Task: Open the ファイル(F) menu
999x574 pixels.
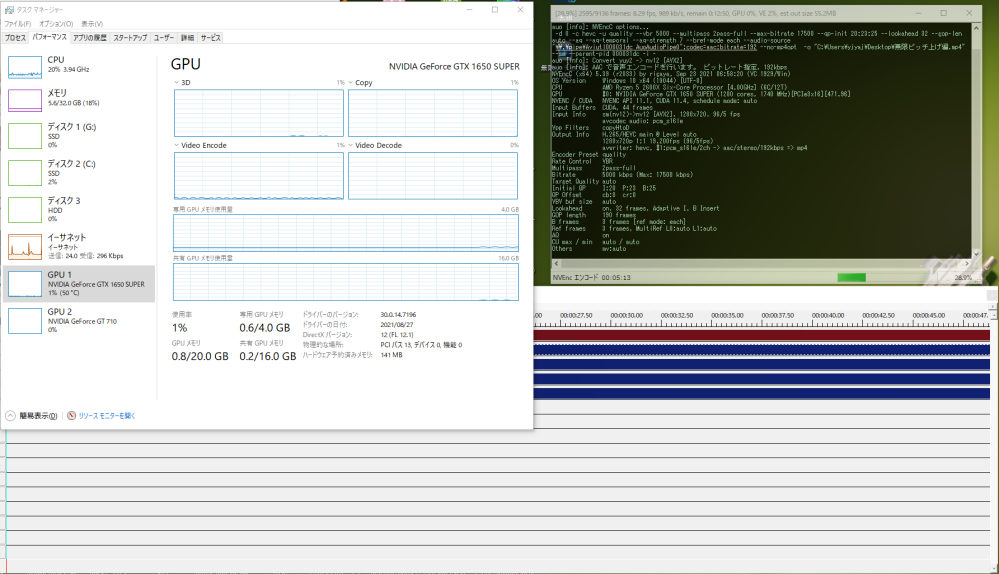Action: tap(17, 23)
